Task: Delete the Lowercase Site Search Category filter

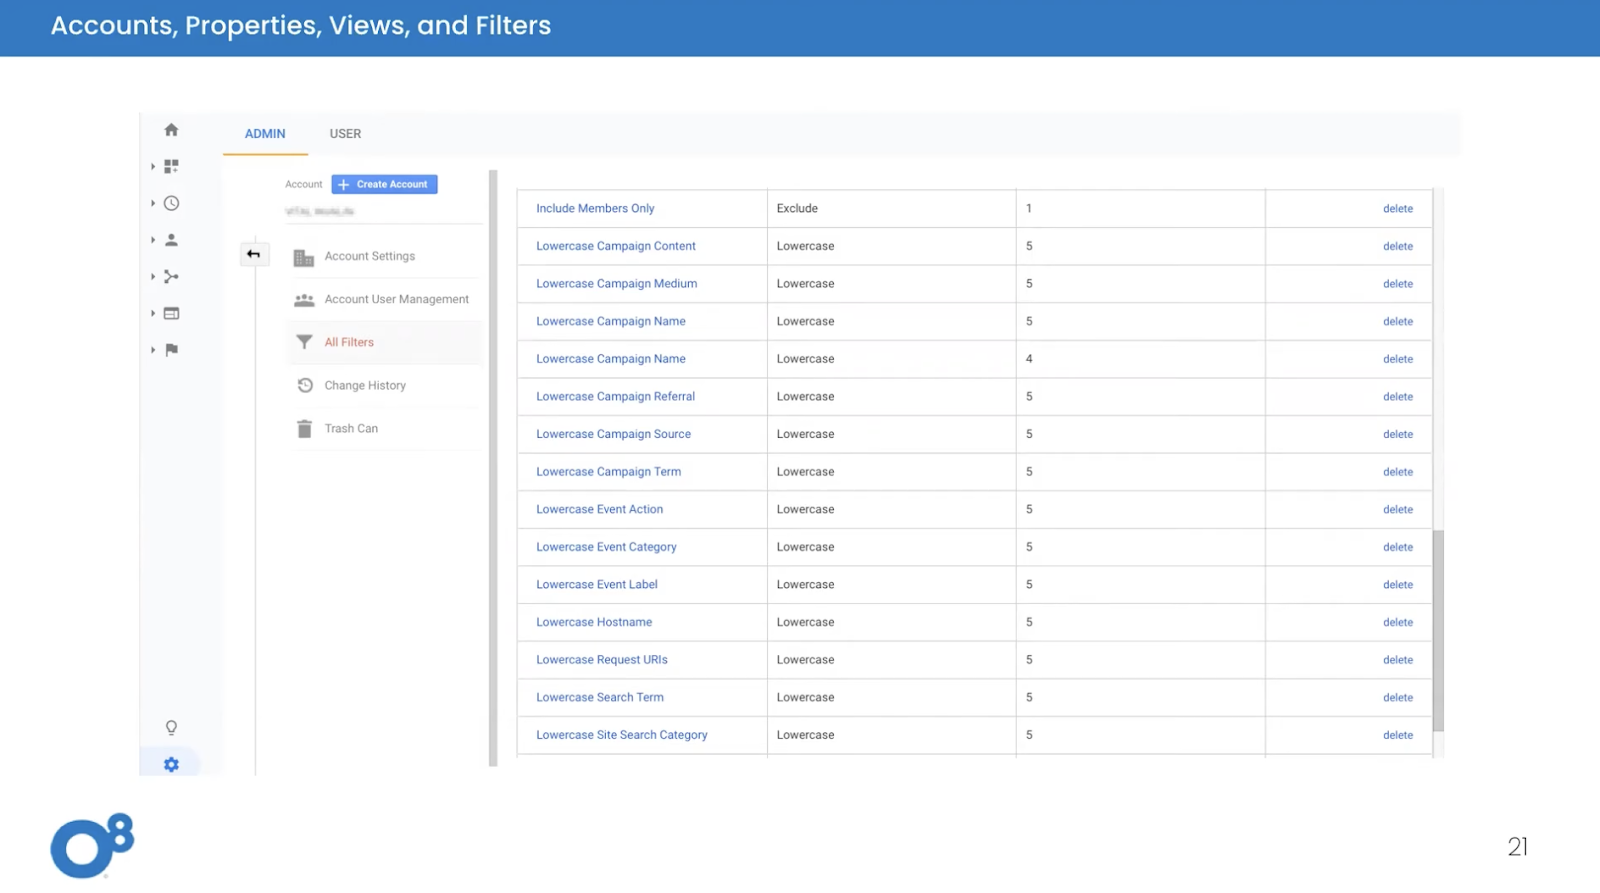Action: click(x=1398, y=735)
